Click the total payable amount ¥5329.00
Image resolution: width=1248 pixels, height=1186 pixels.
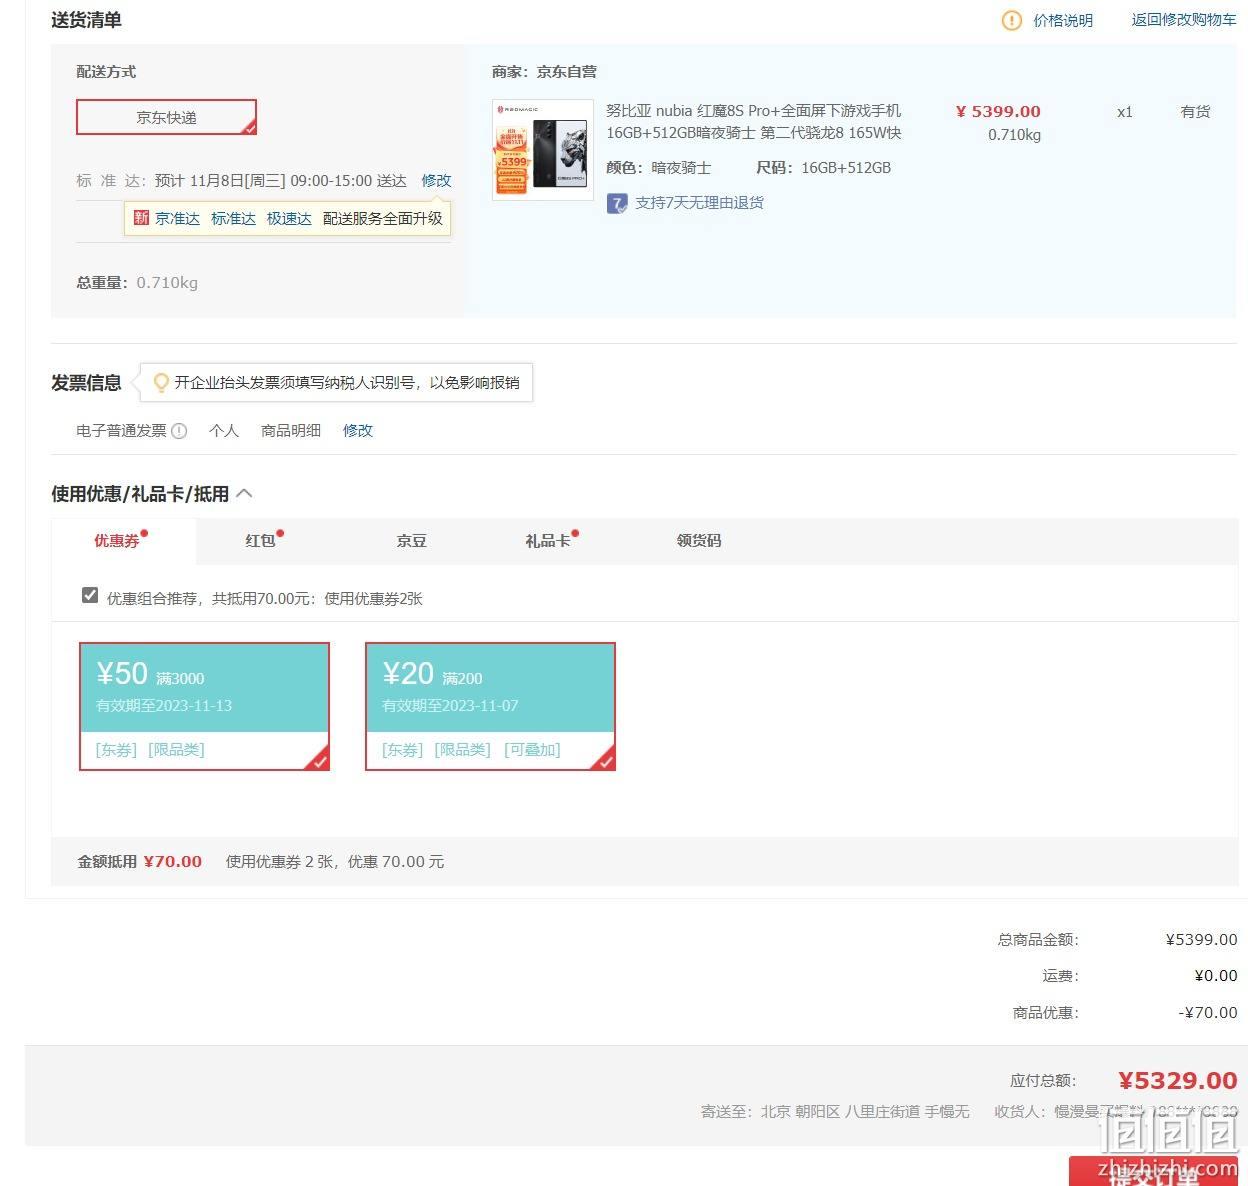tap(1177, 1081)
